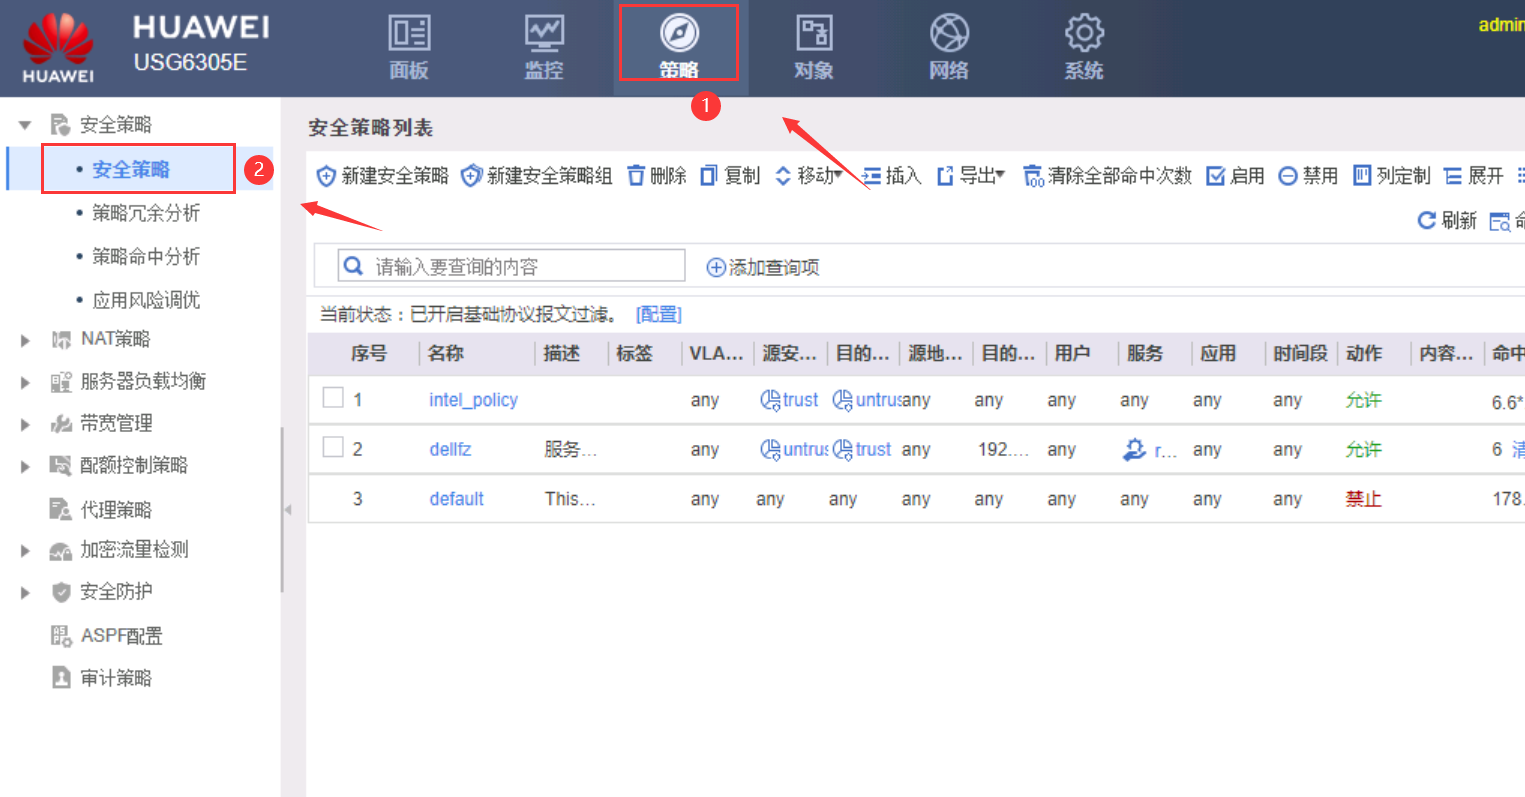The width and height of the screenshot is (1525, 797).
Task: Open the 面板 dashboard icon
Action: click(409, 34)
